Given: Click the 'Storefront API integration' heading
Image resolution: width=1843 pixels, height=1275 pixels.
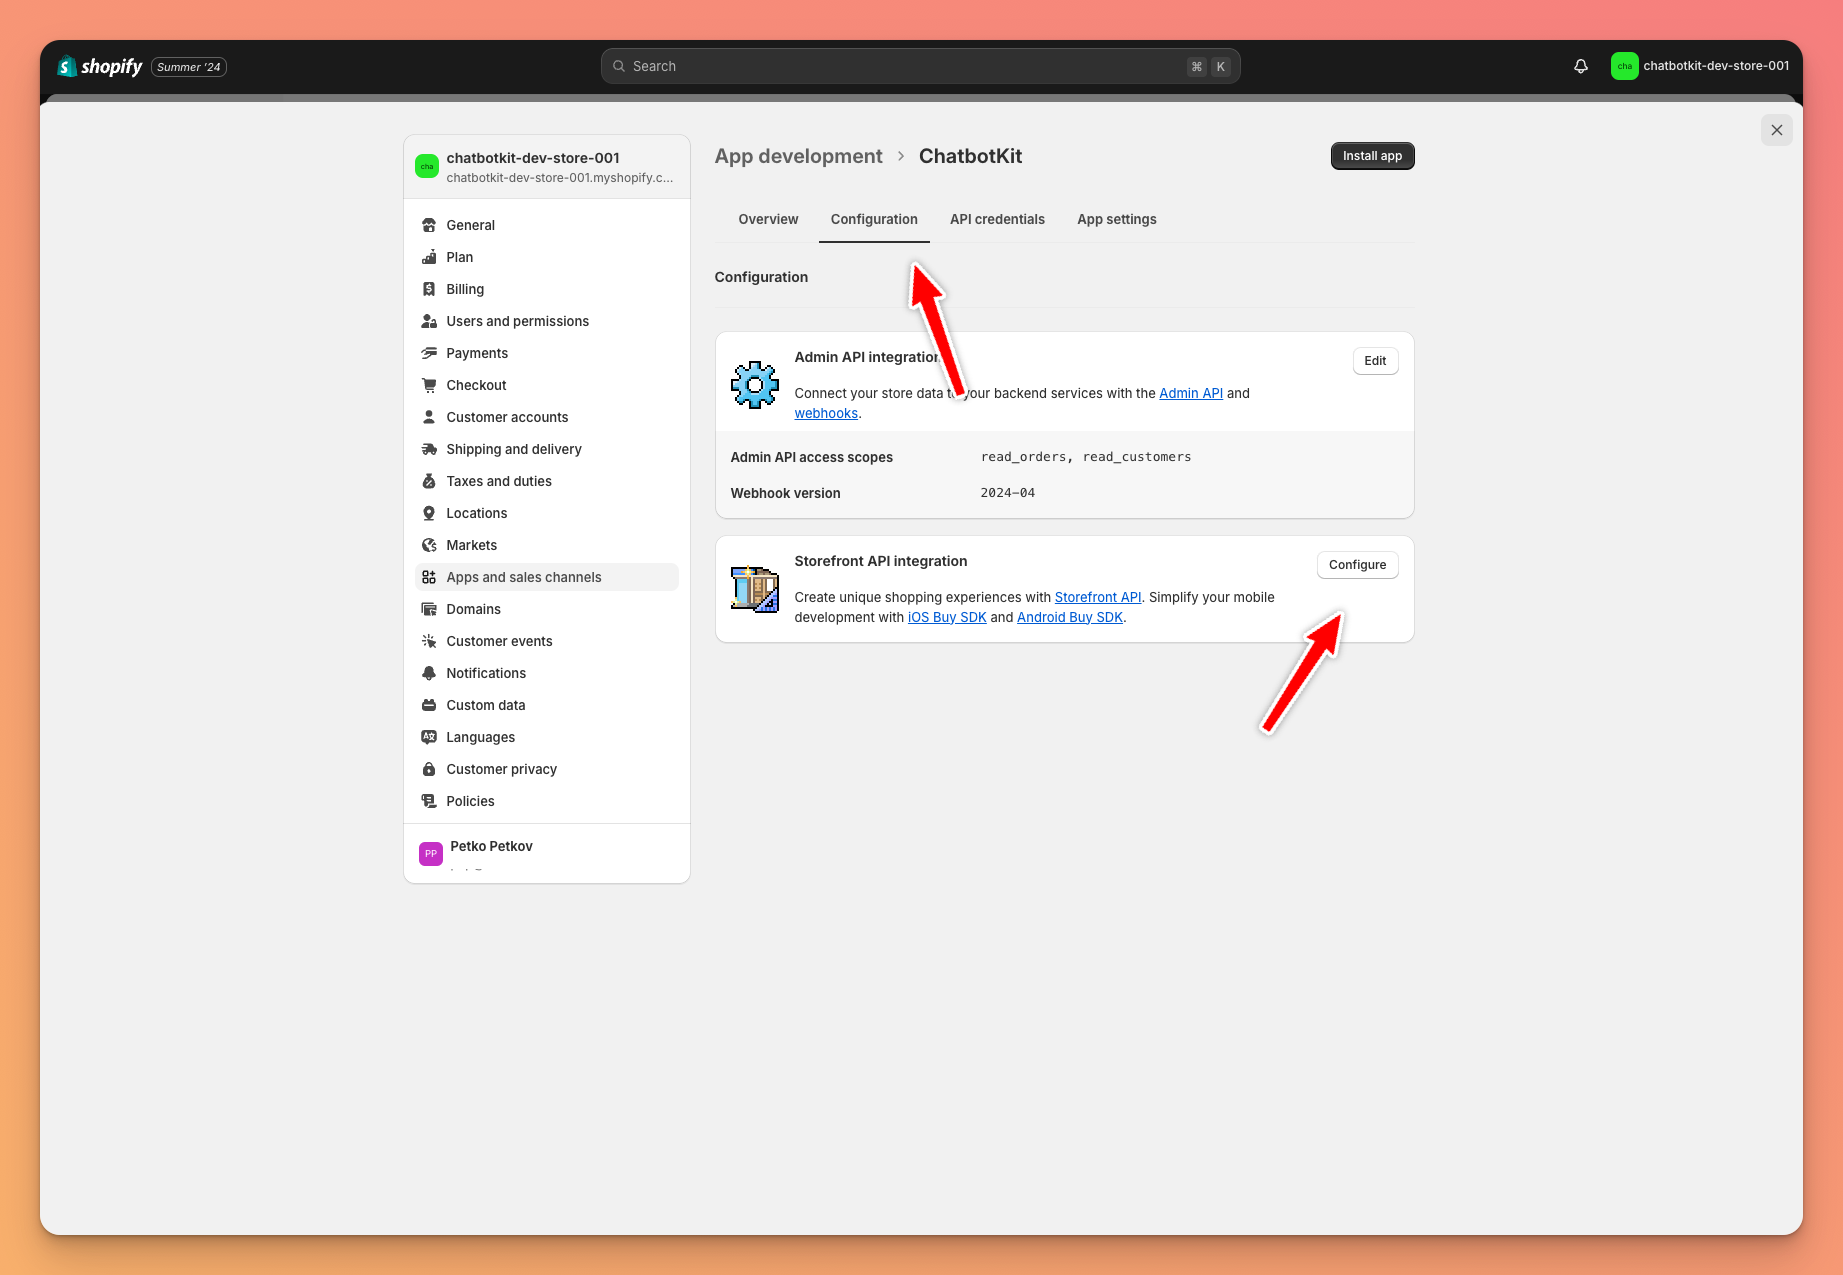Looking at the screenshot, I should click(x=880, y=561).
